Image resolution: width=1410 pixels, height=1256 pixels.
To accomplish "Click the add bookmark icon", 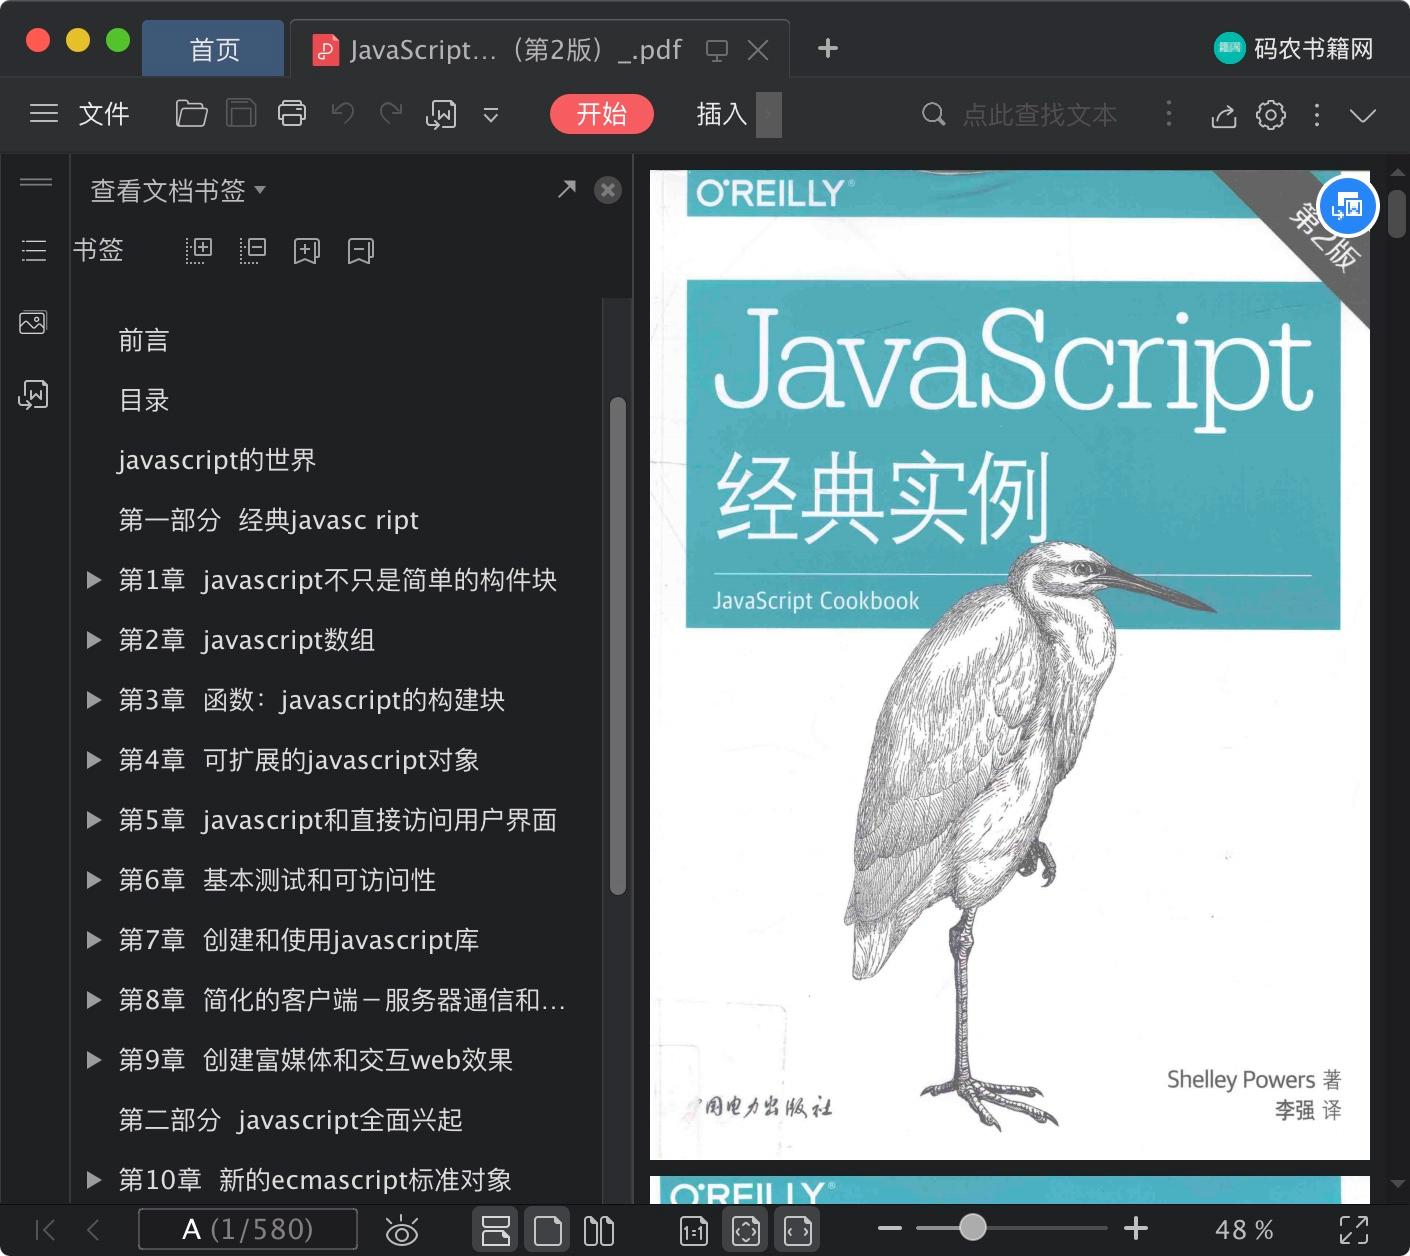I will coord(307,250).
